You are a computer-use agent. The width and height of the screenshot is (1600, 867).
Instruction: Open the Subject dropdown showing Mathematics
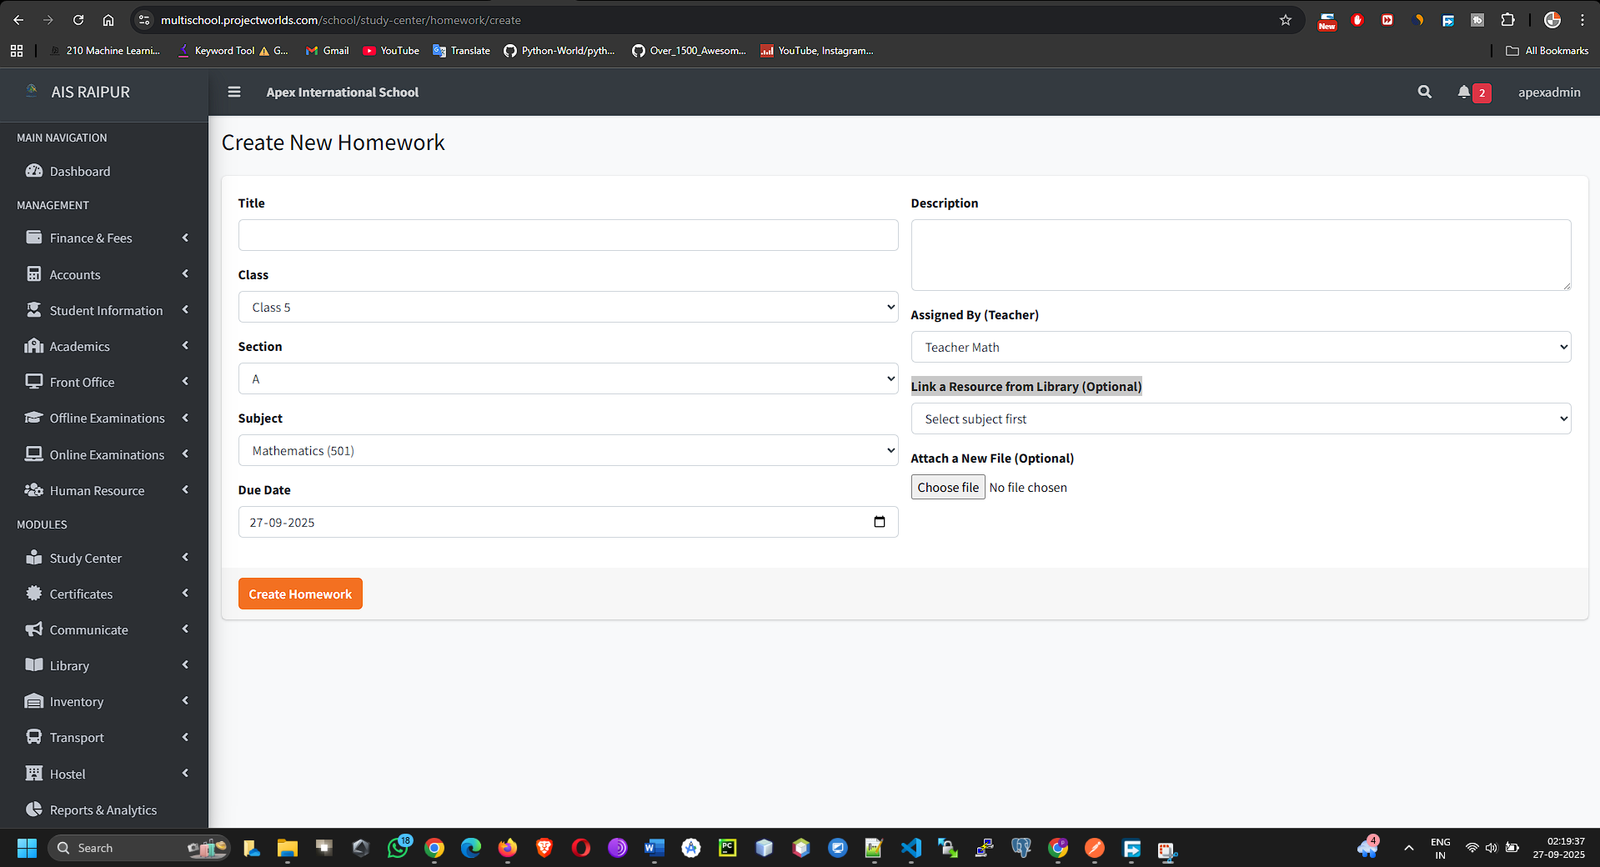567,451
